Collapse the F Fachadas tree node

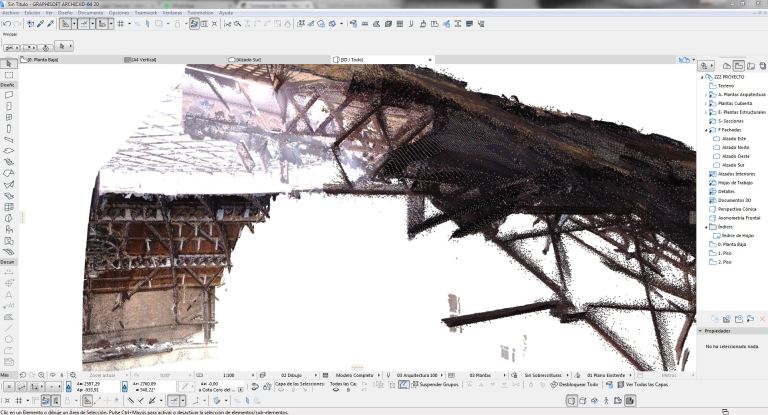pos(705,130)
